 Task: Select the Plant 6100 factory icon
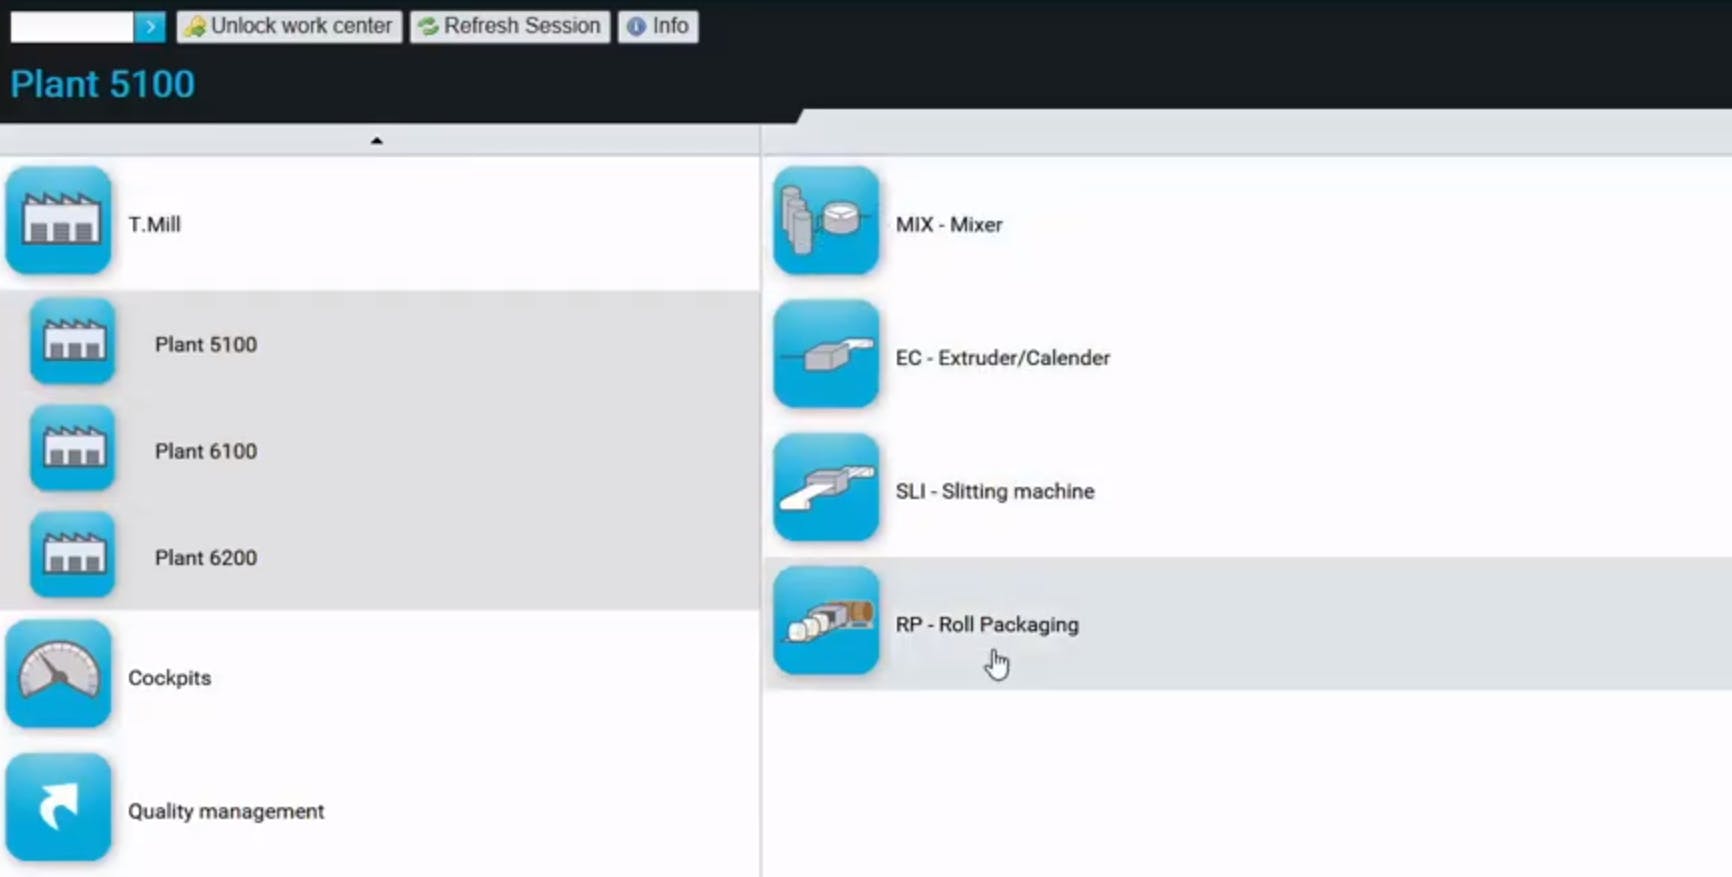(x=72, y=449)
